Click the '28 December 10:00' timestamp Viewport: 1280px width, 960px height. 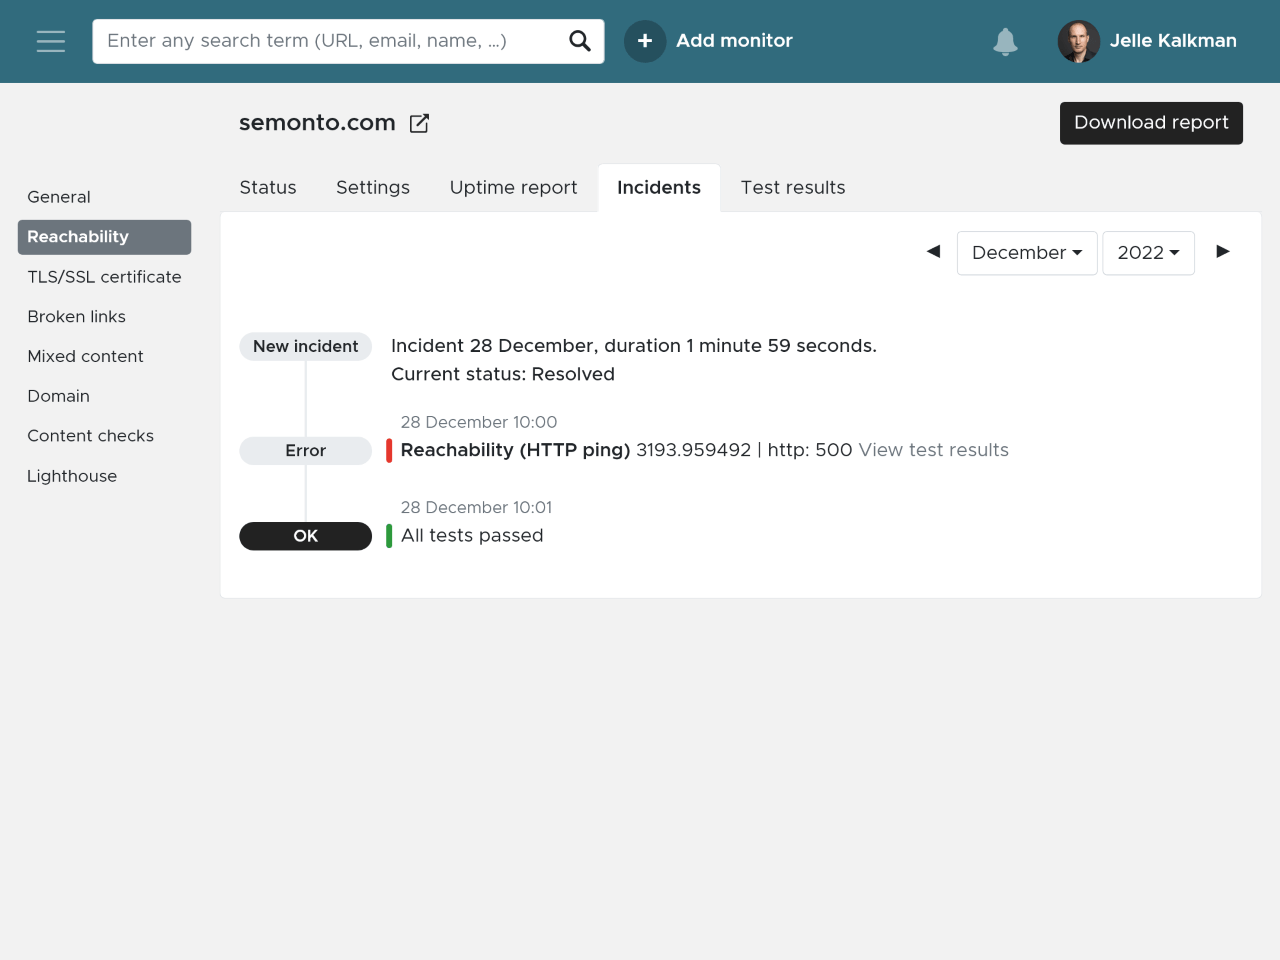pyautogui.click(x=479, y=422)
